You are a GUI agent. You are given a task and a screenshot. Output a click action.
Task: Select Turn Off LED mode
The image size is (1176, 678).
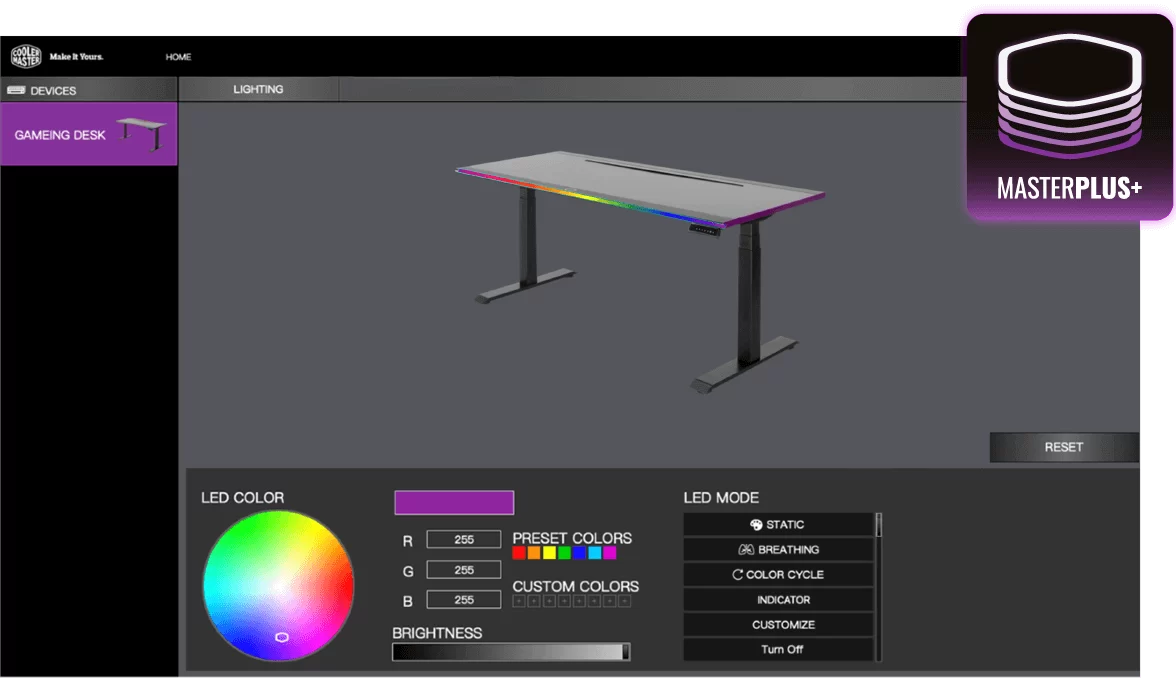point(778,650)
